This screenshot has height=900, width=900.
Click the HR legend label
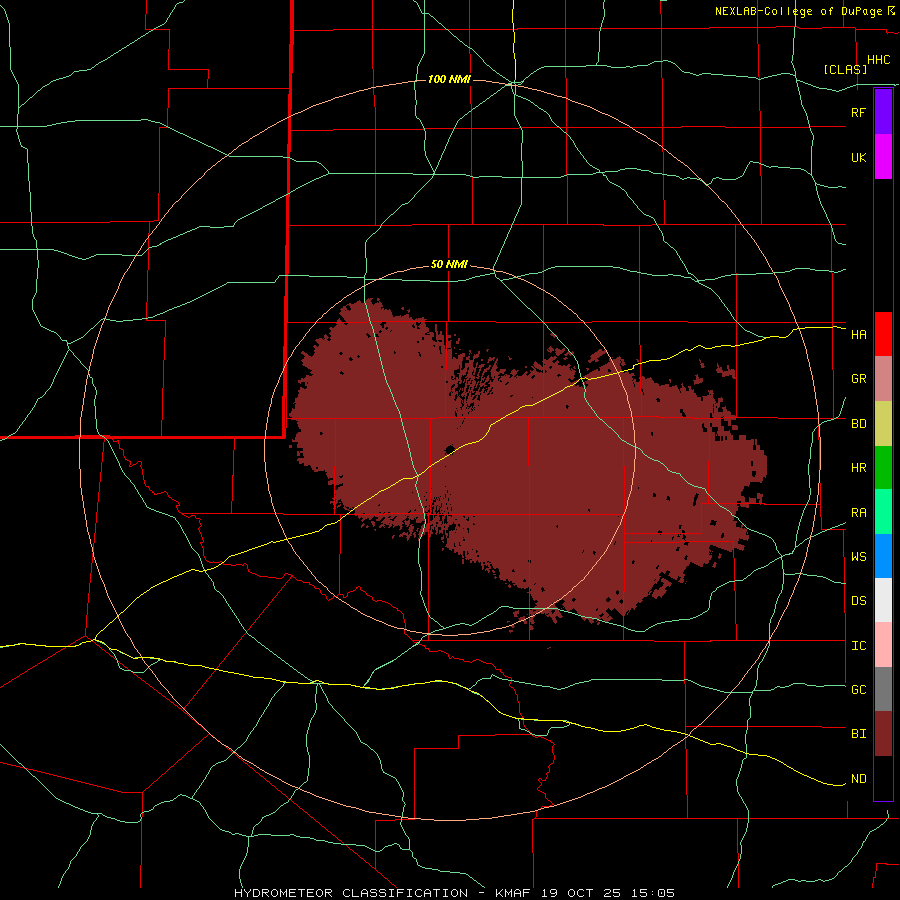tap(858, 468)
